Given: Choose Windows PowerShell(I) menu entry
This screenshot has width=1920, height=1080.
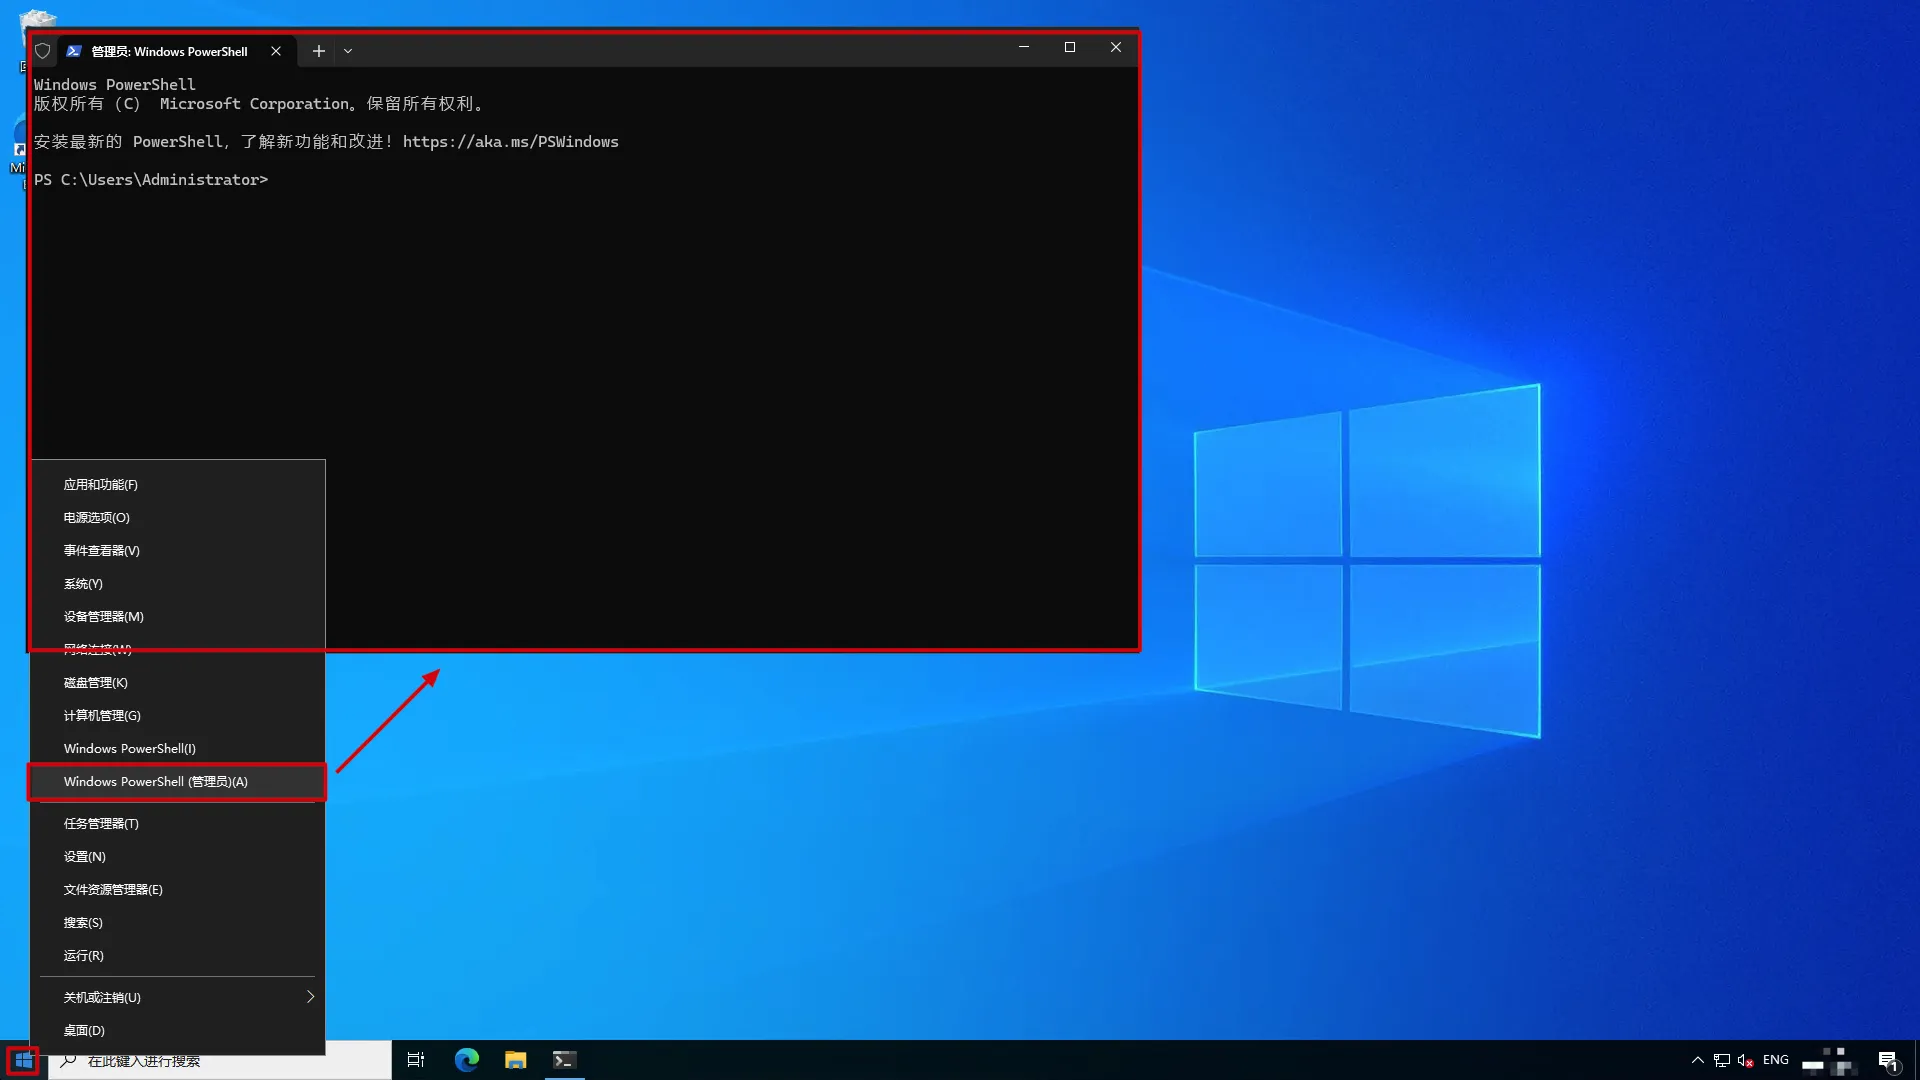Looking at the screenshot, I should click(x=178, y=749).
